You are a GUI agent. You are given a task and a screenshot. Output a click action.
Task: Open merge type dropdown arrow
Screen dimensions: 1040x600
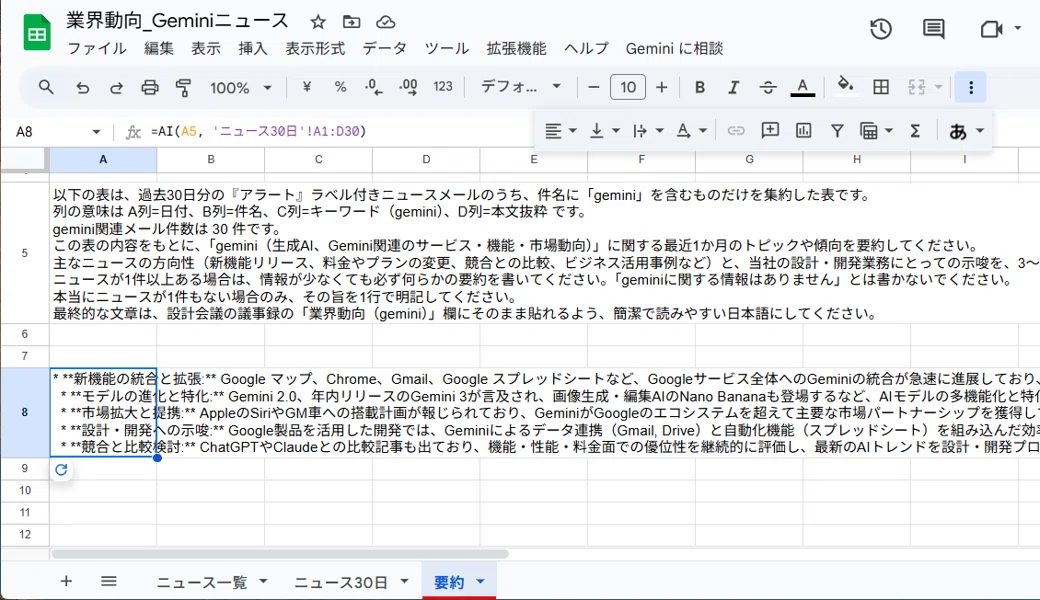pyautogui.click(x=939, y=87)
